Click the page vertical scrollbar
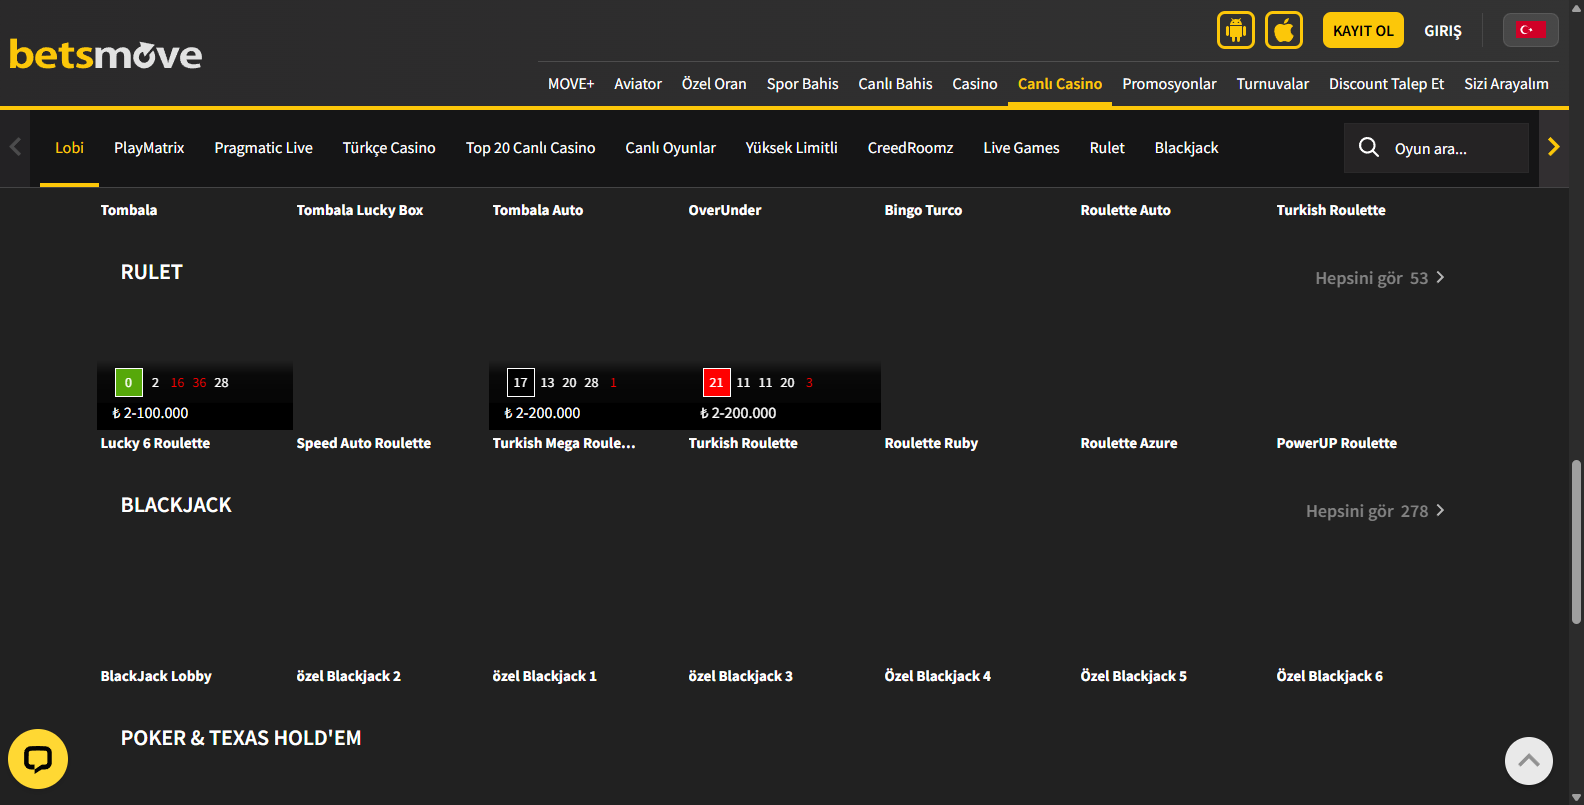The image size is (1584, 805). click(1576, 540)
